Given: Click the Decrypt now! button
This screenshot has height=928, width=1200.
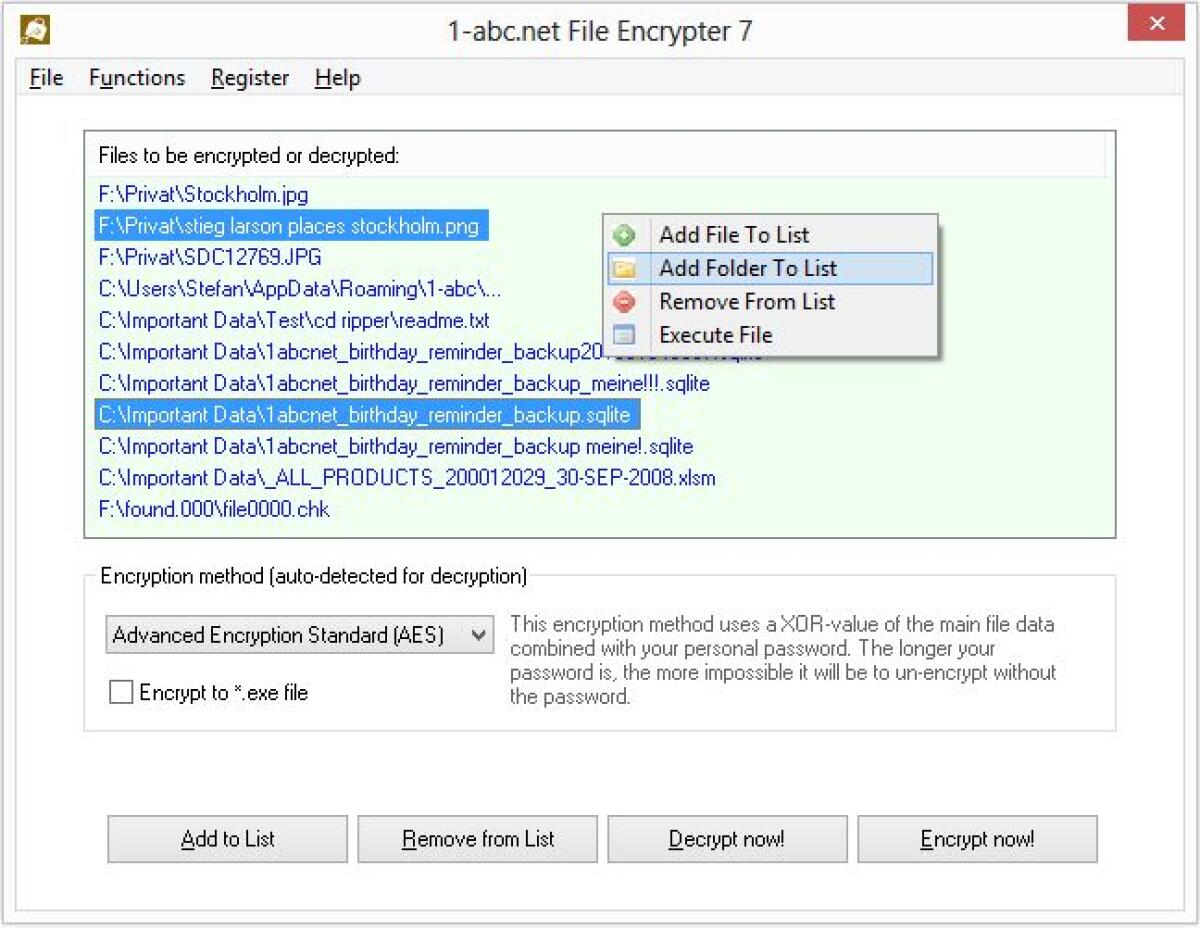Looking at the screenshot, I should 727,839.
